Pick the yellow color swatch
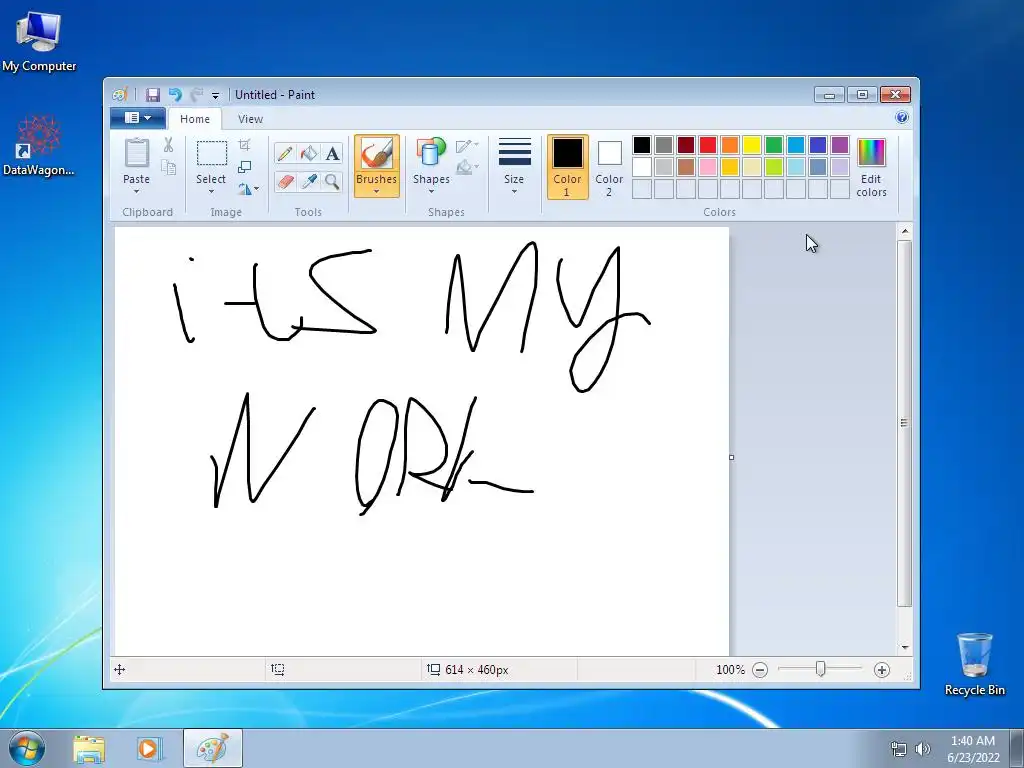Image resolution: width=1024 pixels, height=768 pixels. tap(752, 145)
